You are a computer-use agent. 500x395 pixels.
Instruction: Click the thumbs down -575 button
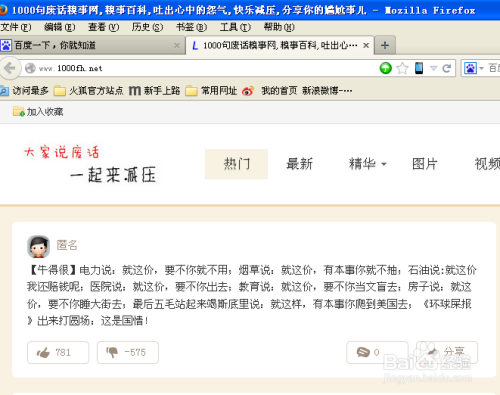(128, 352)
